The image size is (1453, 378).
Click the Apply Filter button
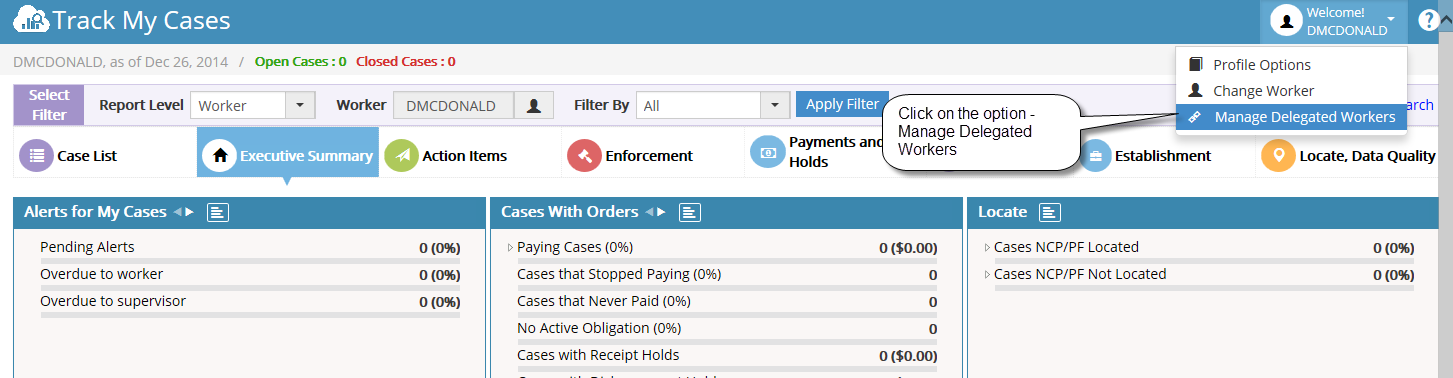pos(842,104)
